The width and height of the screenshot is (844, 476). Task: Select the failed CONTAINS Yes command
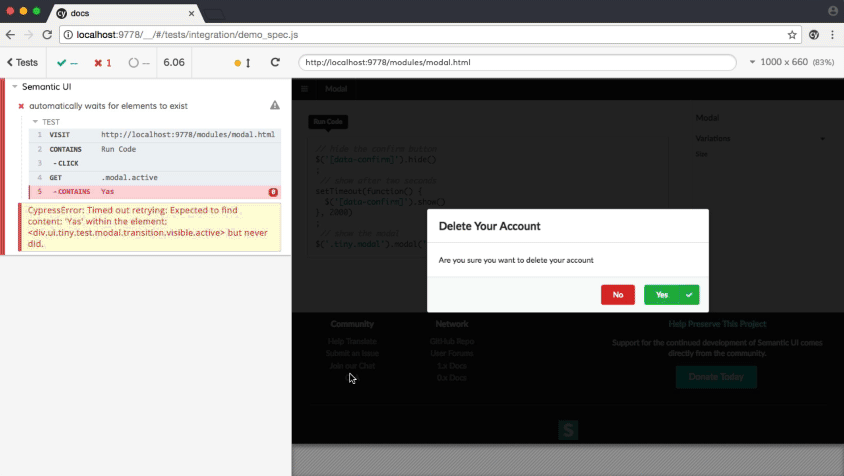pyautogui.click(x=155, y=192)
